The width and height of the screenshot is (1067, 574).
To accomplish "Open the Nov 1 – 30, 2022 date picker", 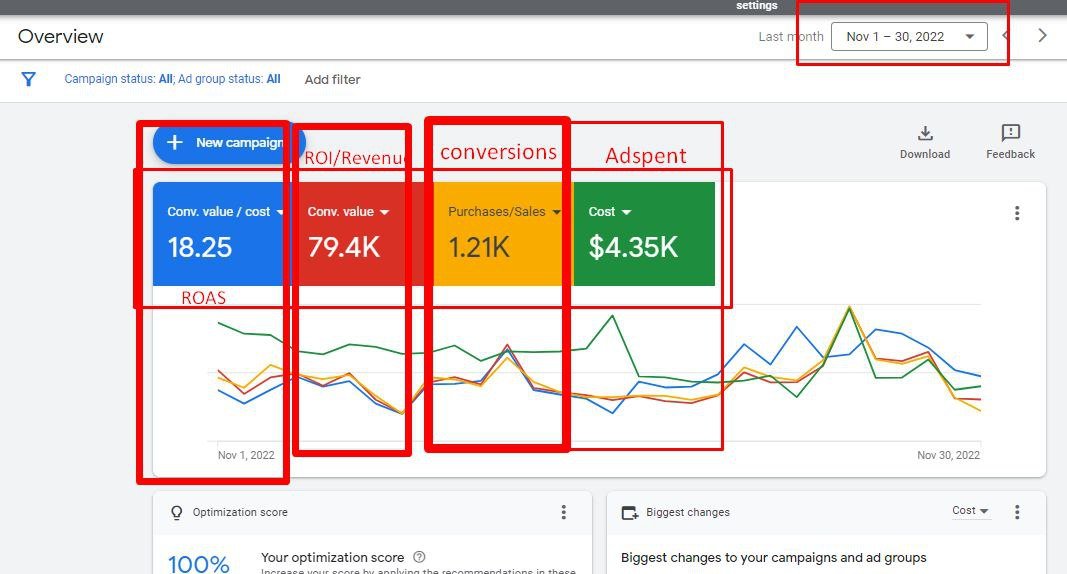I will tap(909, 37).
